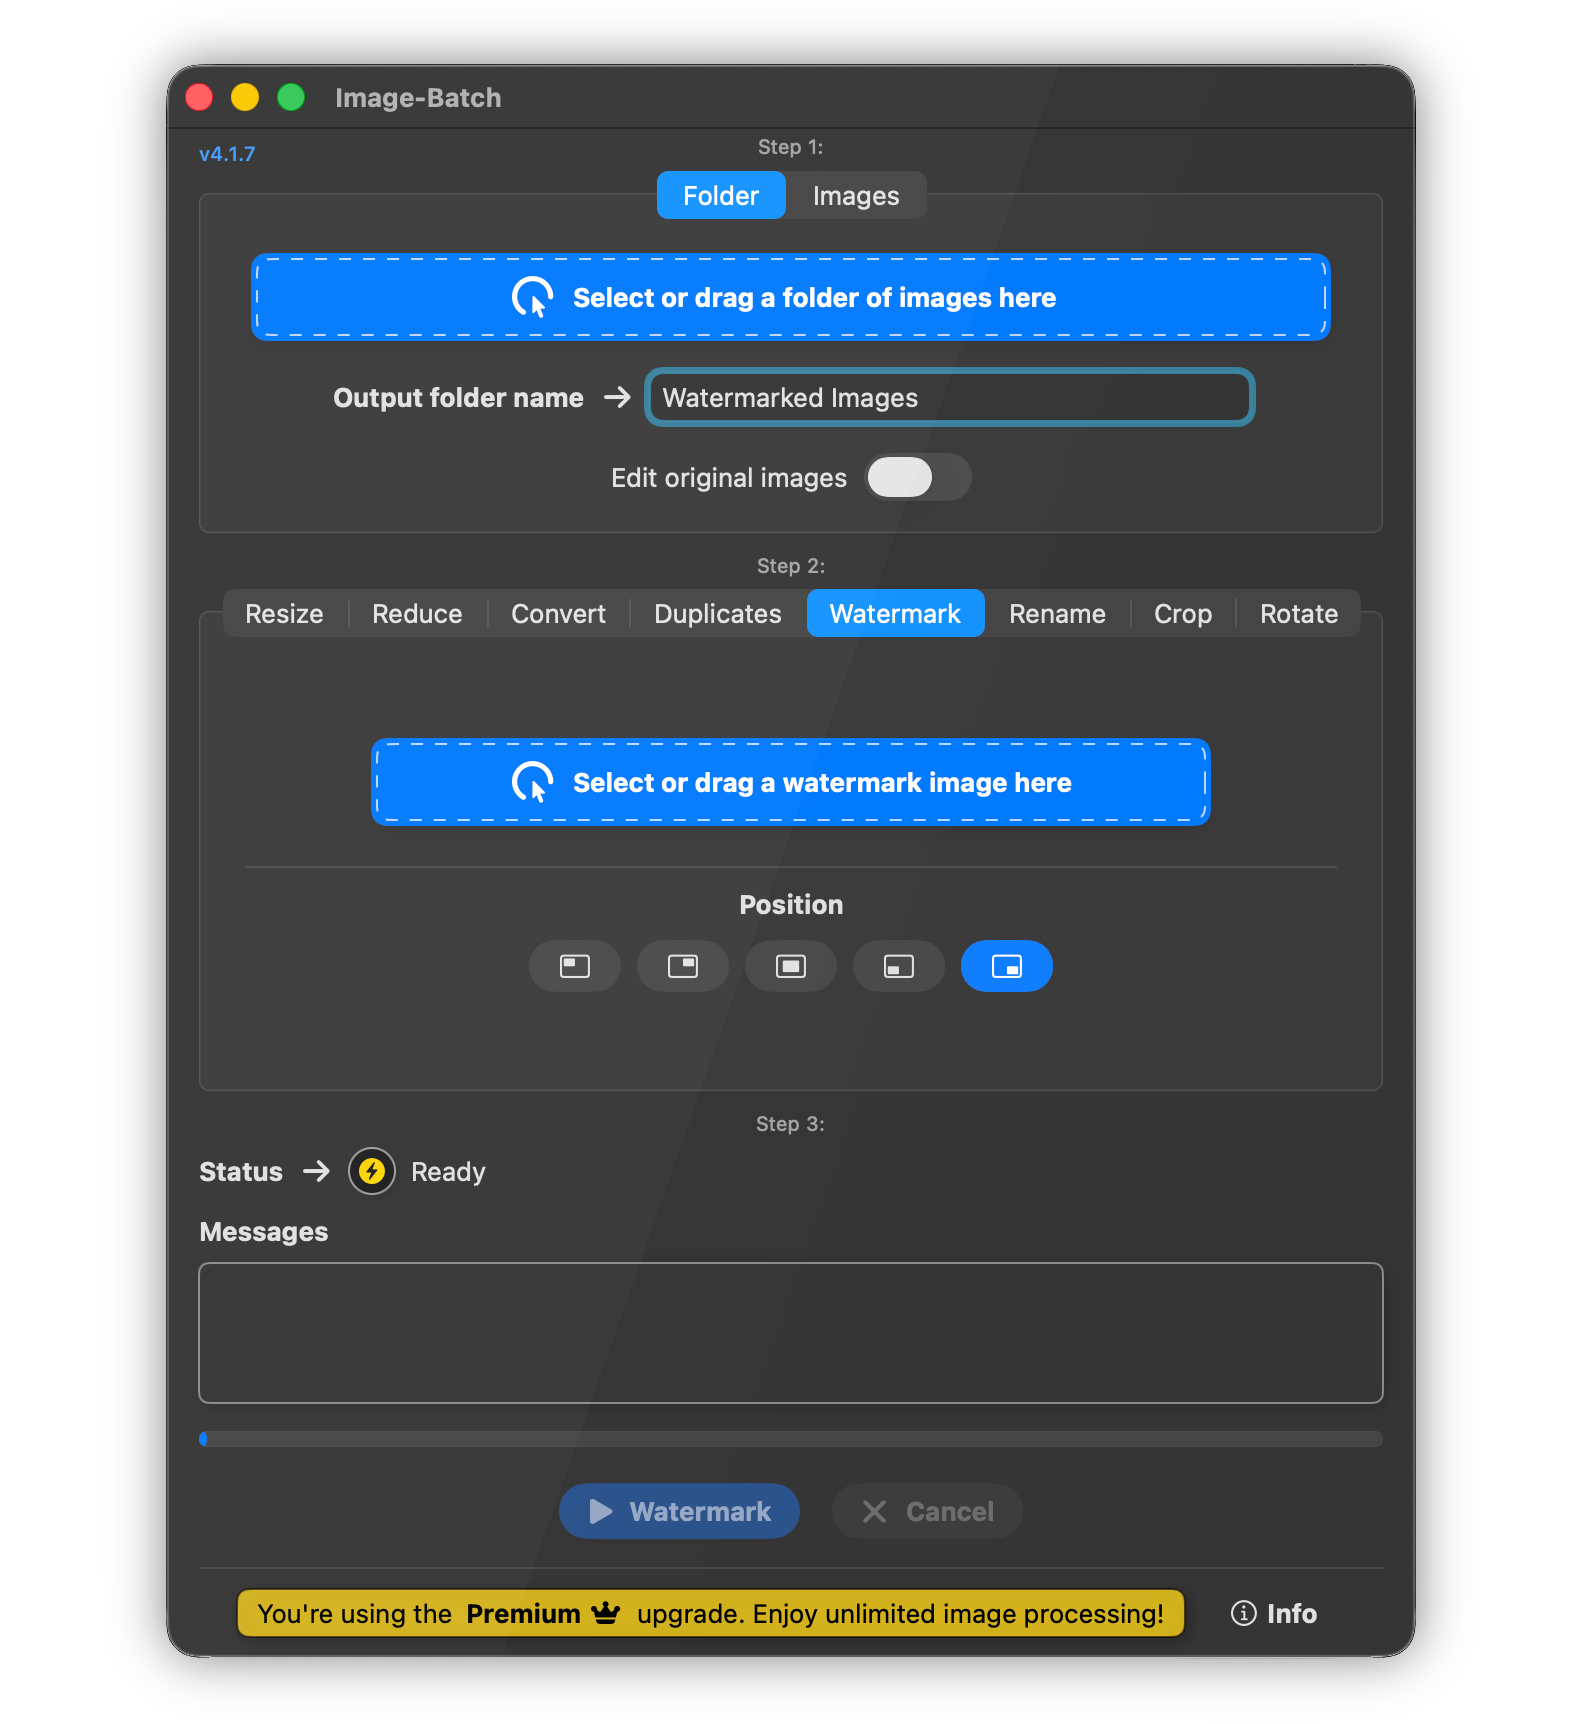This screenshot has height=1724, width=1582.
Task: Toggle Edit original images switch
Action: tap(918, 477)
